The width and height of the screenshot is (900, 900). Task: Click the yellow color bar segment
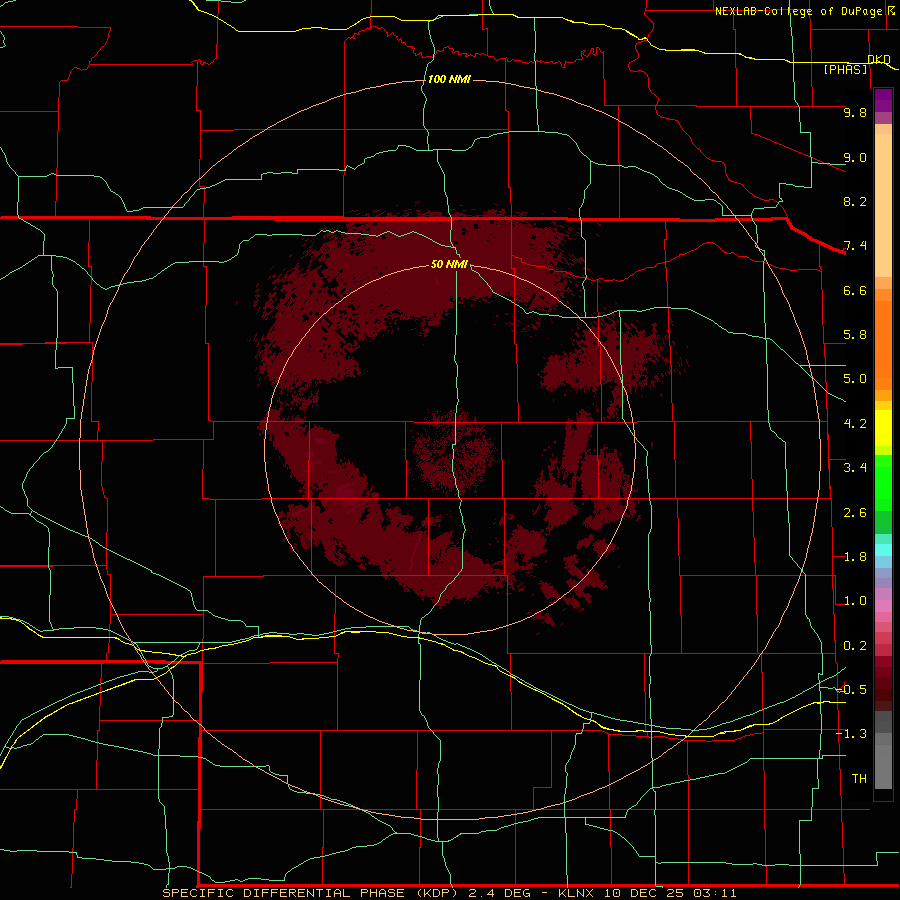883,428
